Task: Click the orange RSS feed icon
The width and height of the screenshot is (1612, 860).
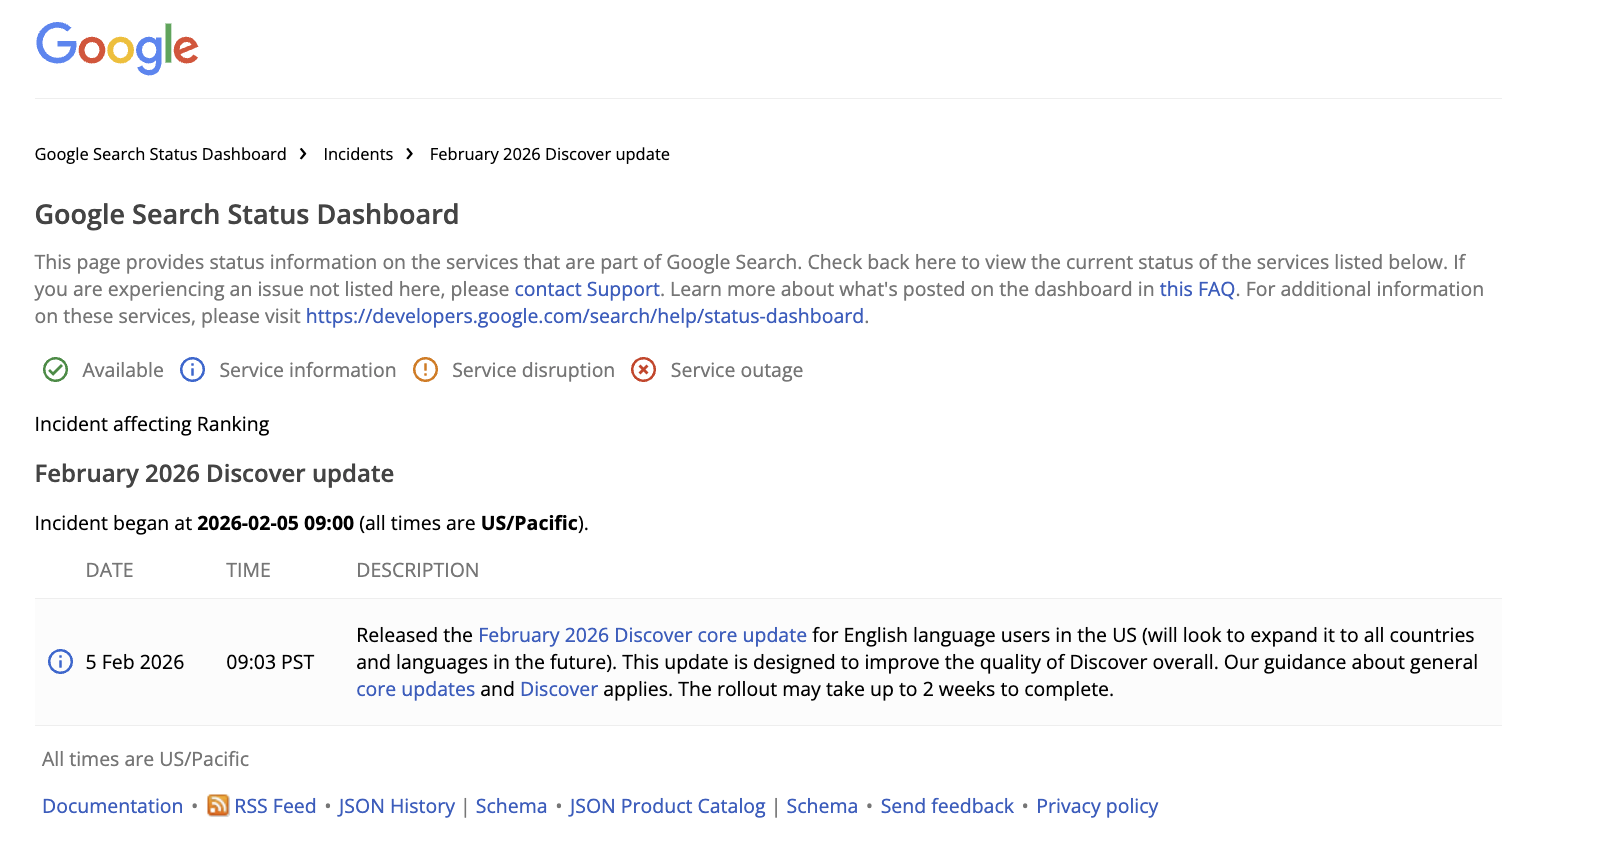Action: click(218, 806)
